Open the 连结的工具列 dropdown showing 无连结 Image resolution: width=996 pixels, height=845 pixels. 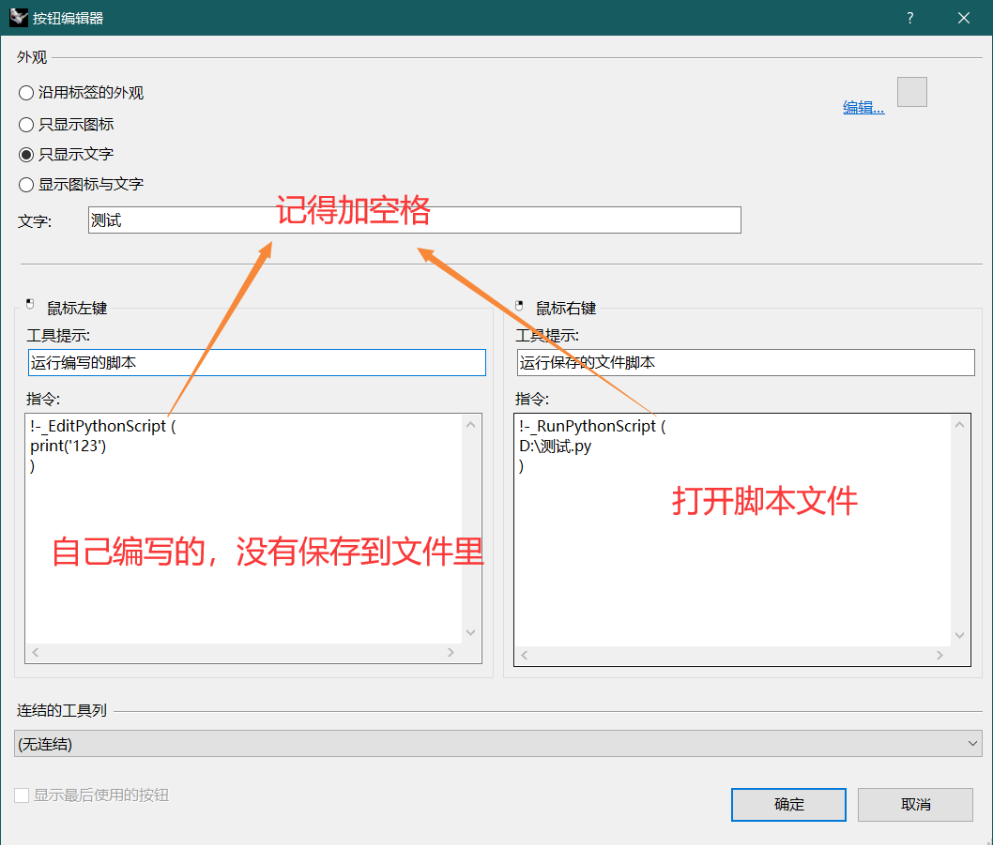click(x=972, y=743)
